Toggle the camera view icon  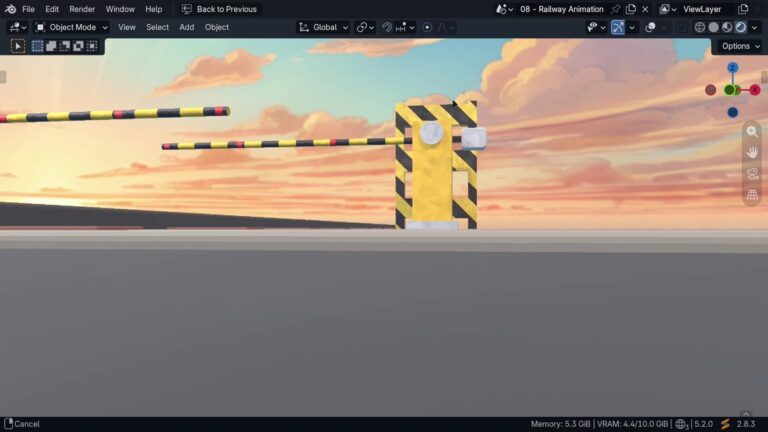click(x=752, y=173)
